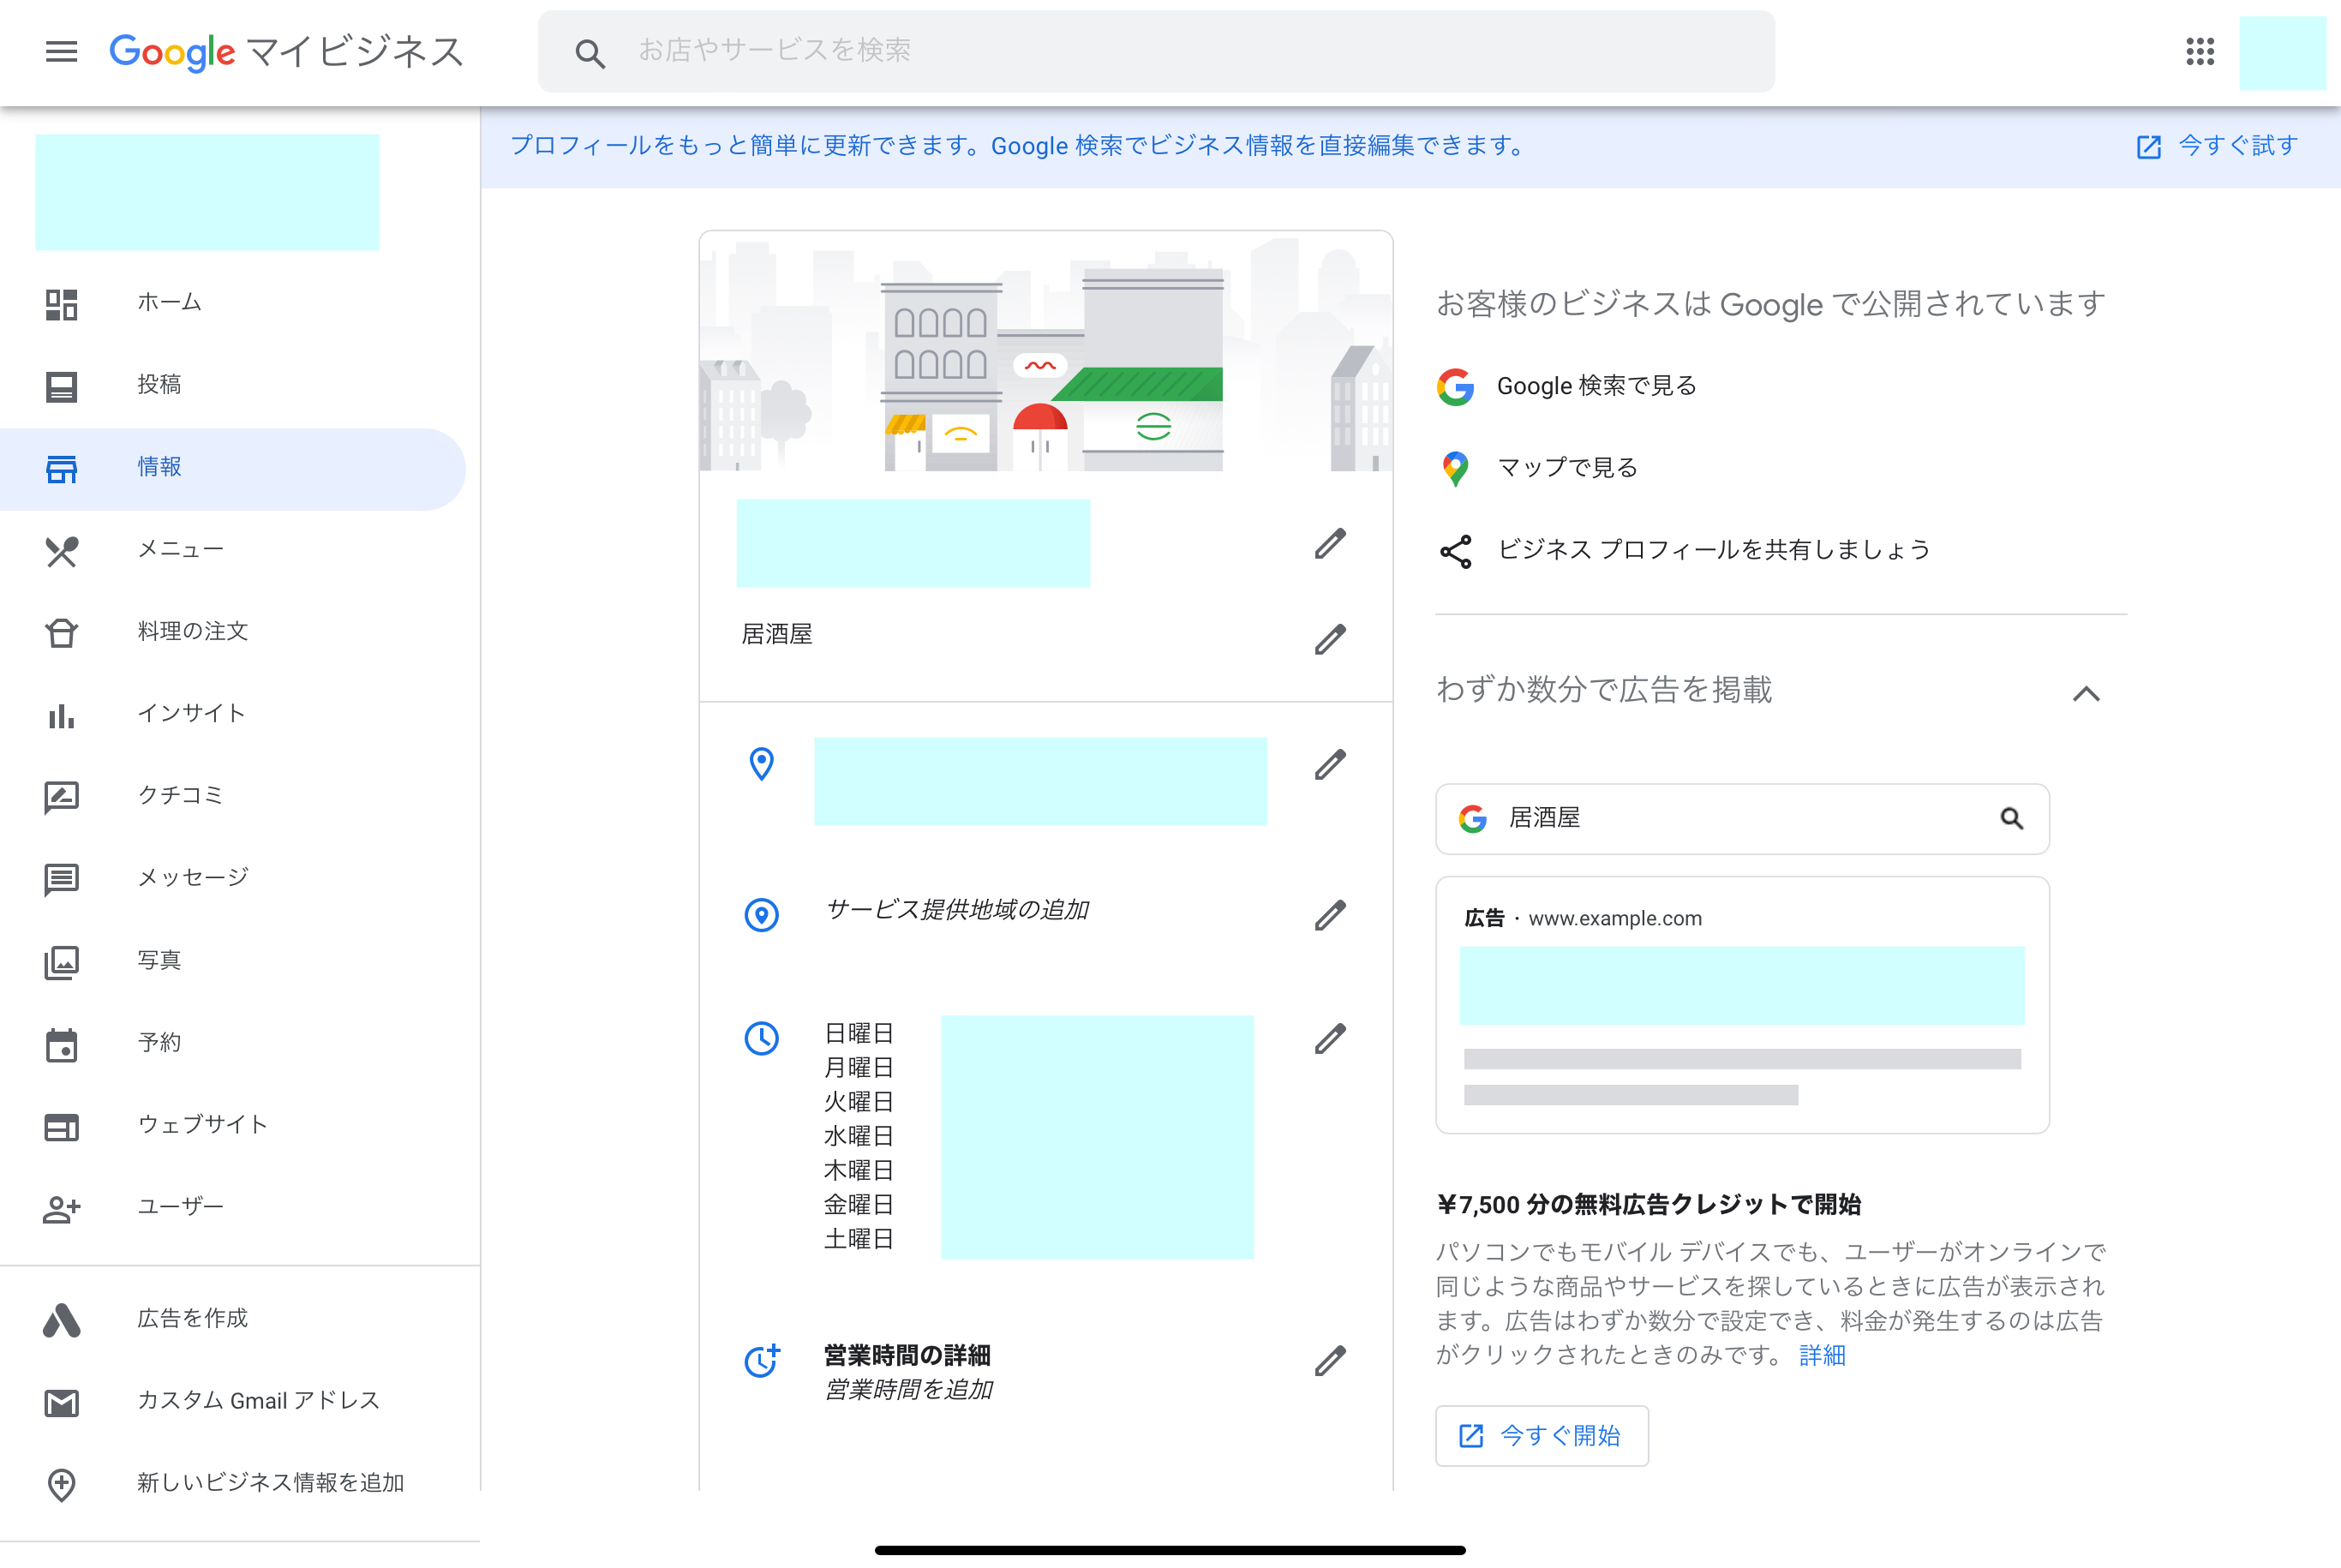Open the Google apps grid icon
This screenshot has width=2341, height=1568.
coord(2199,52)
